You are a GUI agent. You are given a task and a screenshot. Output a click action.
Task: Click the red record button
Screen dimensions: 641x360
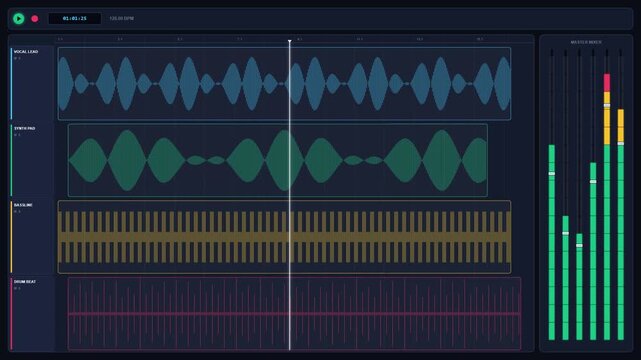pos(35,18)
